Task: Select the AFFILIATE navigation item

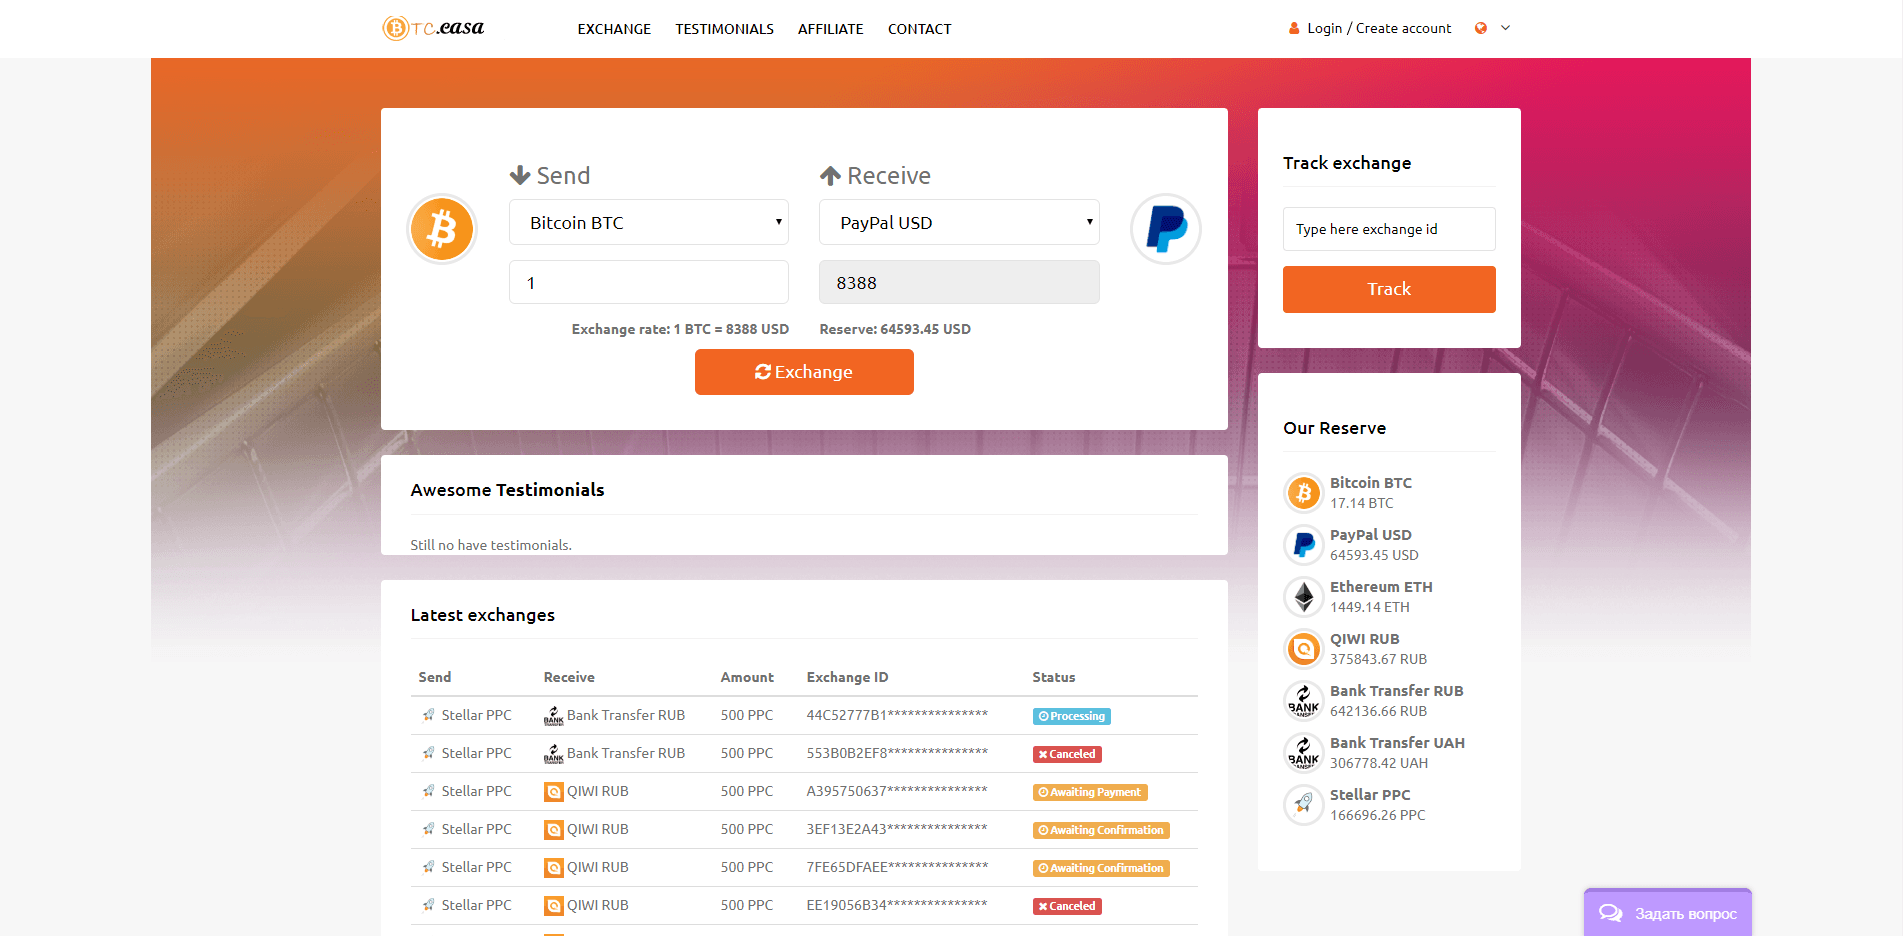Action: tap(830, 29)
